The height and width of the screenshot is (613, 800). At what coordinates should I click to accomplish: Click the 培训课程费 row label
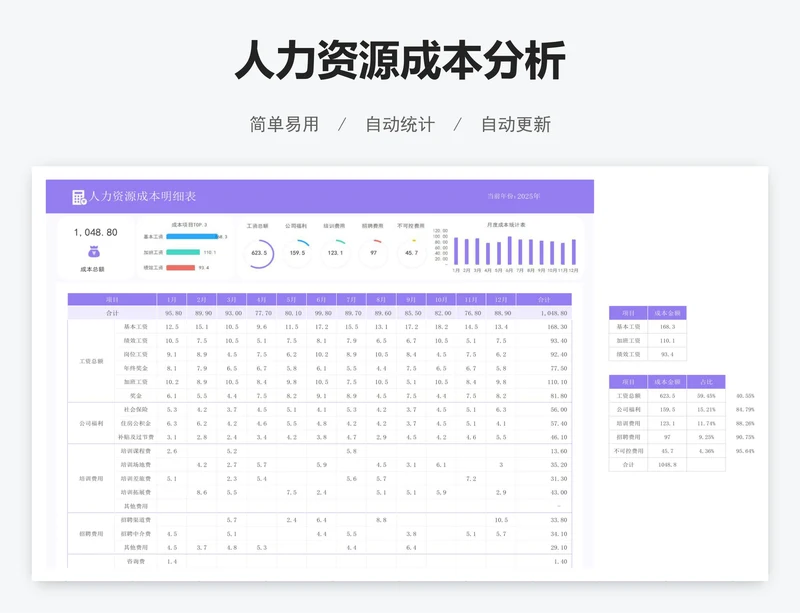(x=136, y=451)
